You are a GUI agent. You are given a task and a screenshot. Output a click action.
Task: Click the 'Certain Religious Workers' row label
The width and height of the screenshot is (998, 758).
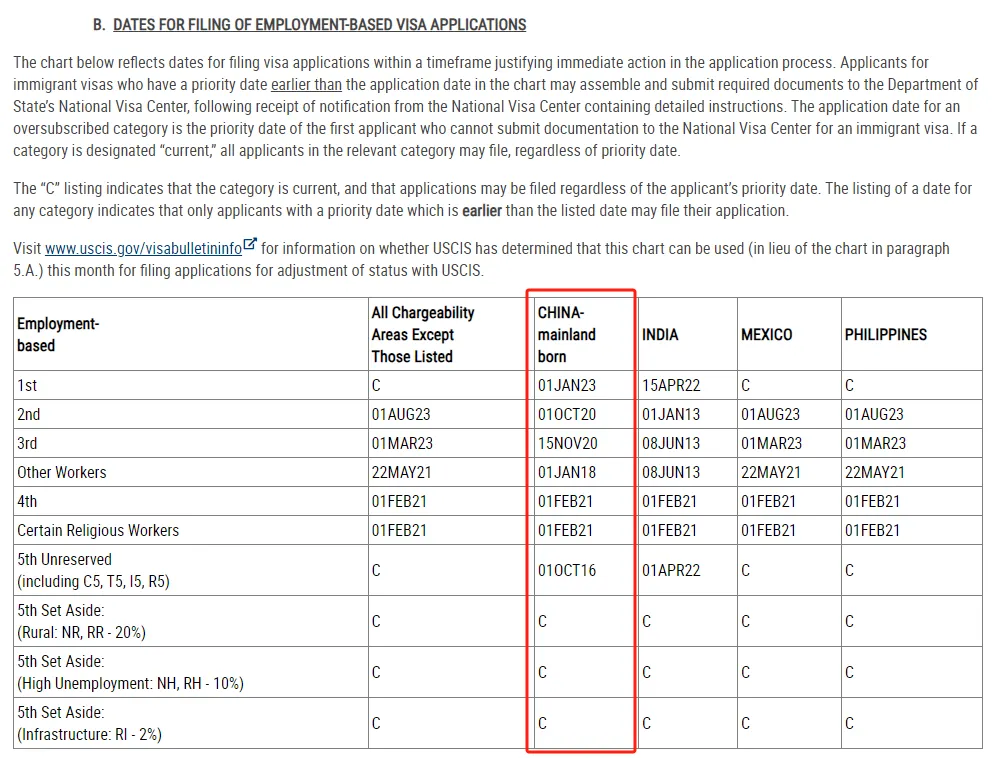tap(98, 530)
